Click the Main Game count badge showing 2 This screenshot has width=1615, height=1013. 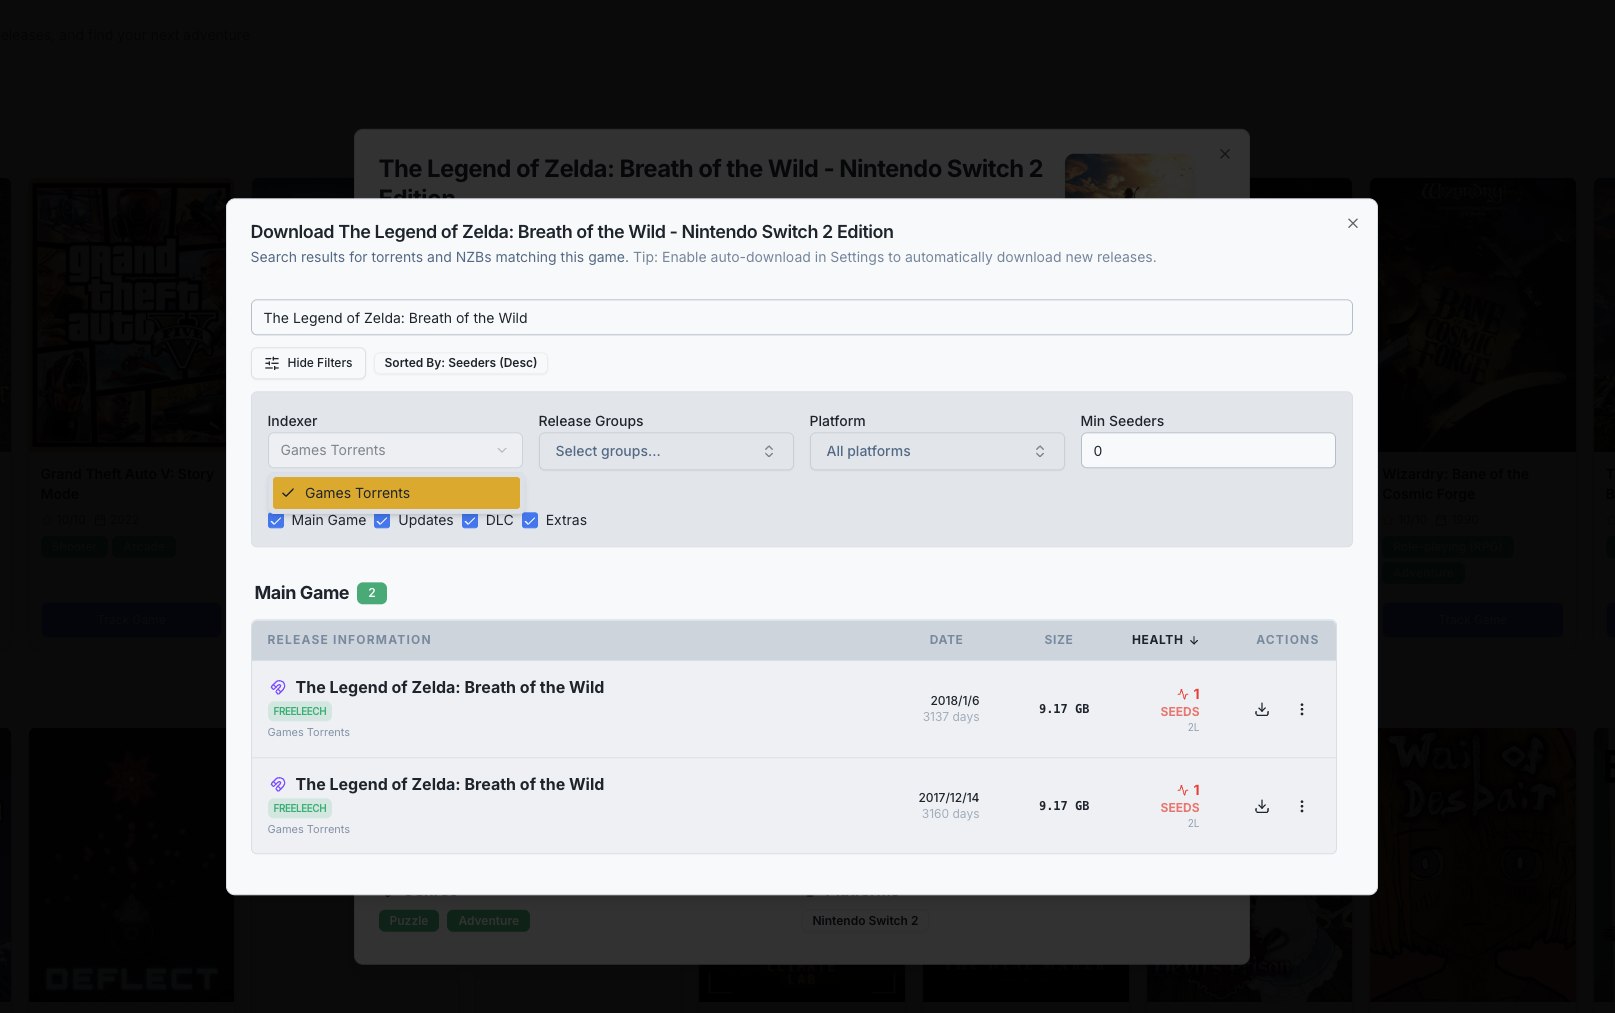[372, 593]
